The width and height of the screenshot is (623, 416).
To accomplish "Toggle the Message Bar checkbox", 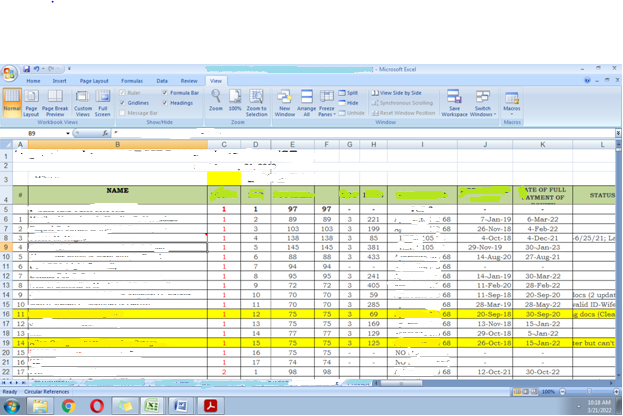I will [x=122, y=113].
